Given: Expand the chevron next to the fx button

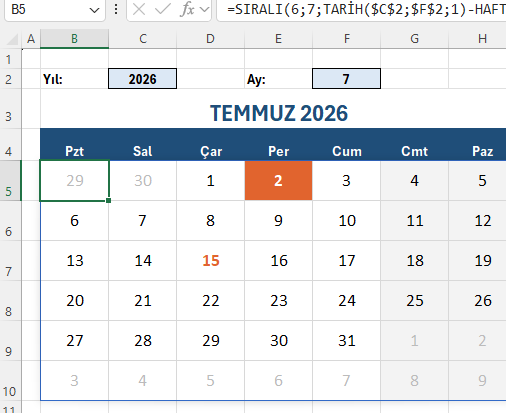Looking at the screenshot, I should (204, 9).
